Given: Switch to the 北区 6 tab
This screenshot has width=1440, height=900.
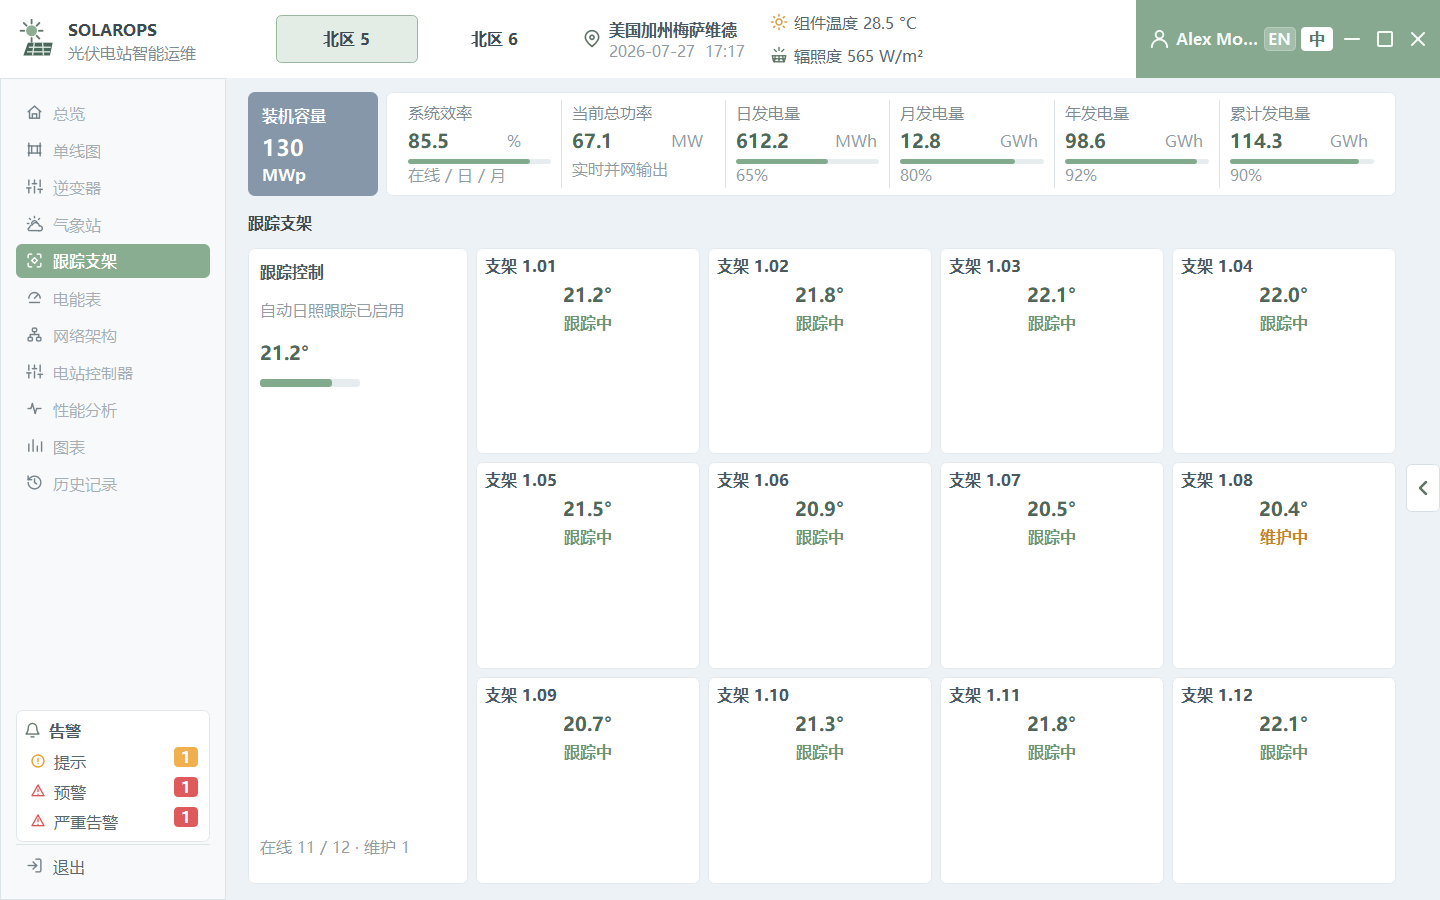Looking at the screenshot, I should pyautogui.click(x=494, y=39).
